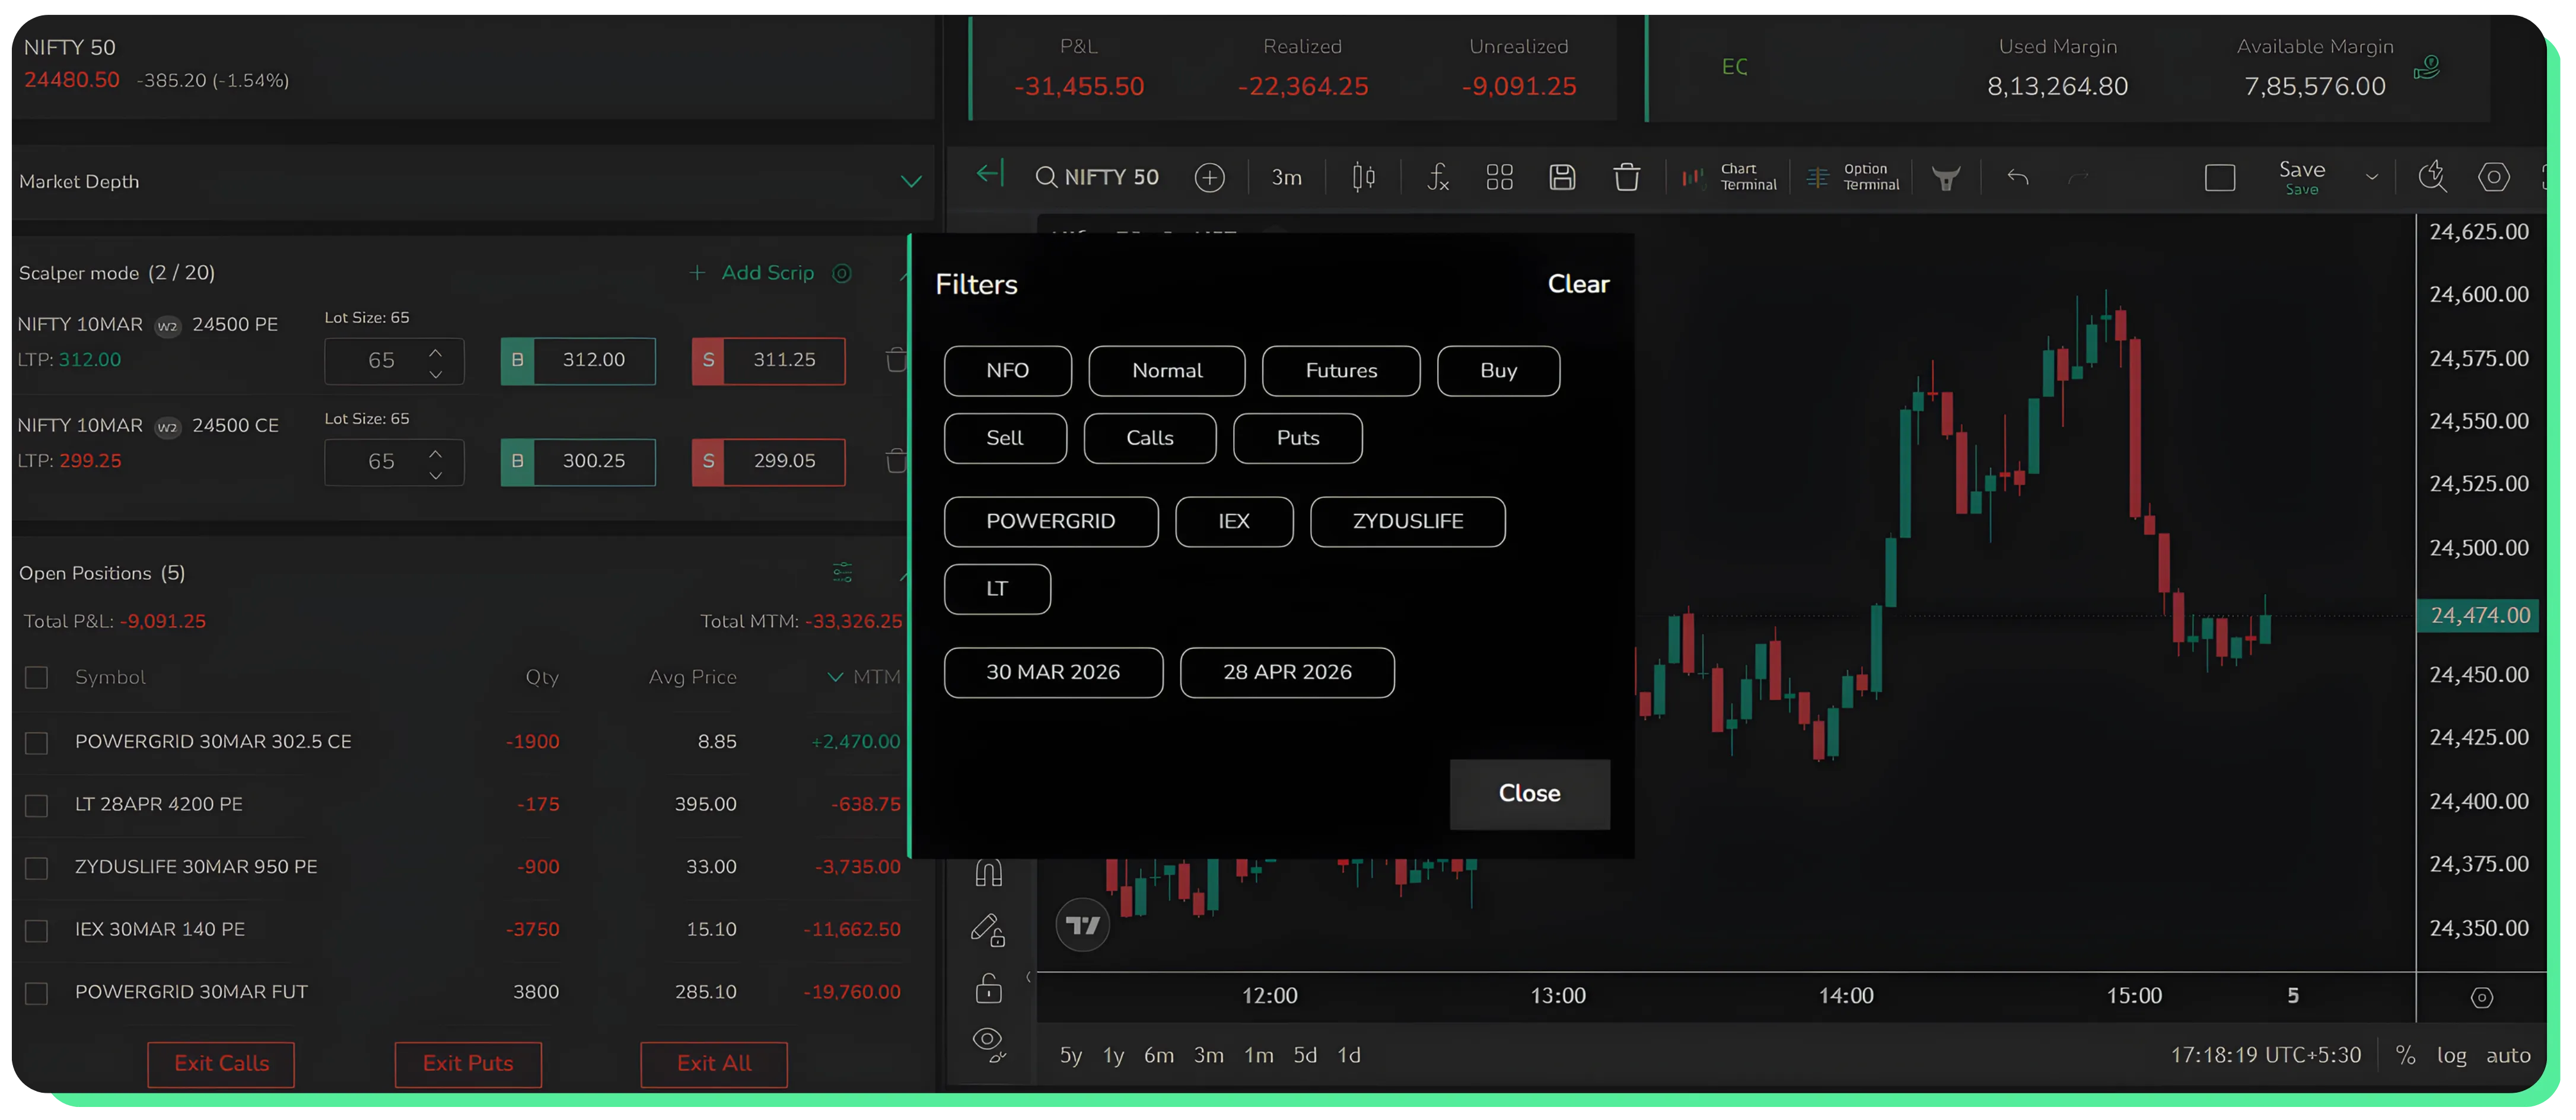Save the current chart layout
The height and width of the screenshot is (1120, 2576).
[x=1562, y=177]
